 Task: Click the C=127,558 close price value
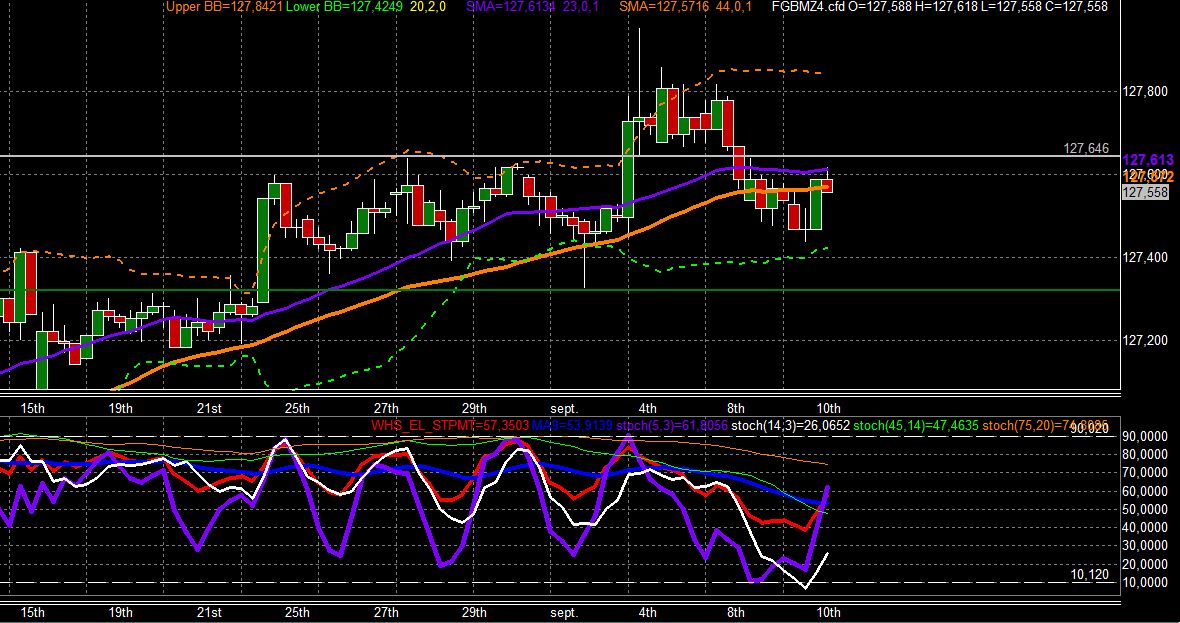1075,7
